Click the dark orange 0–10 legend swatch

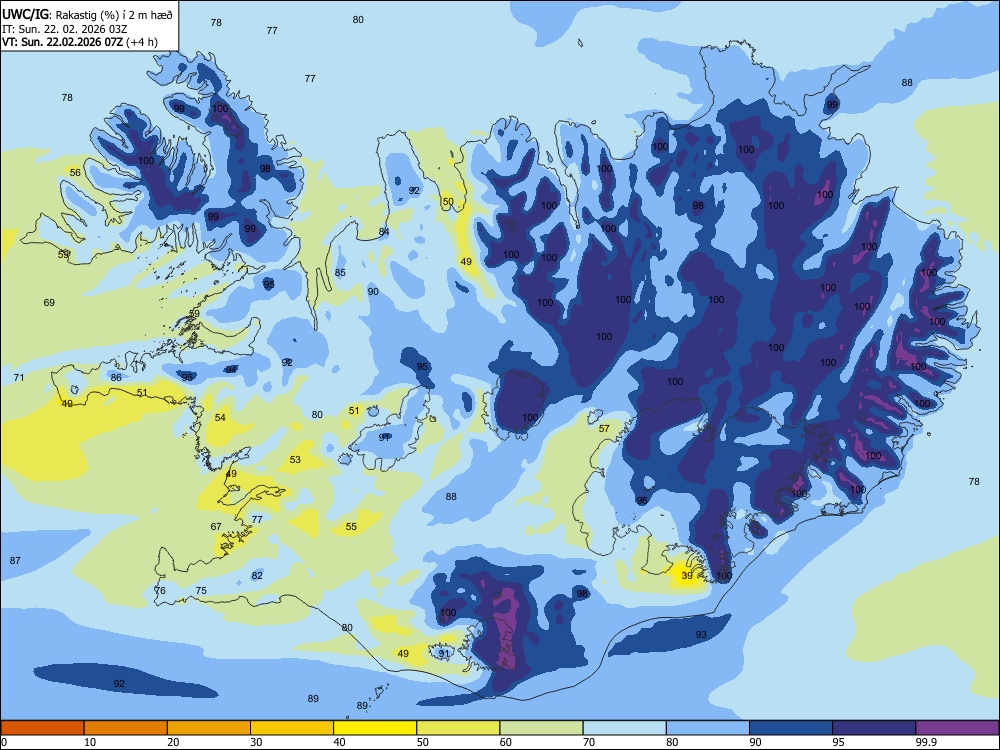pos(42,728)
